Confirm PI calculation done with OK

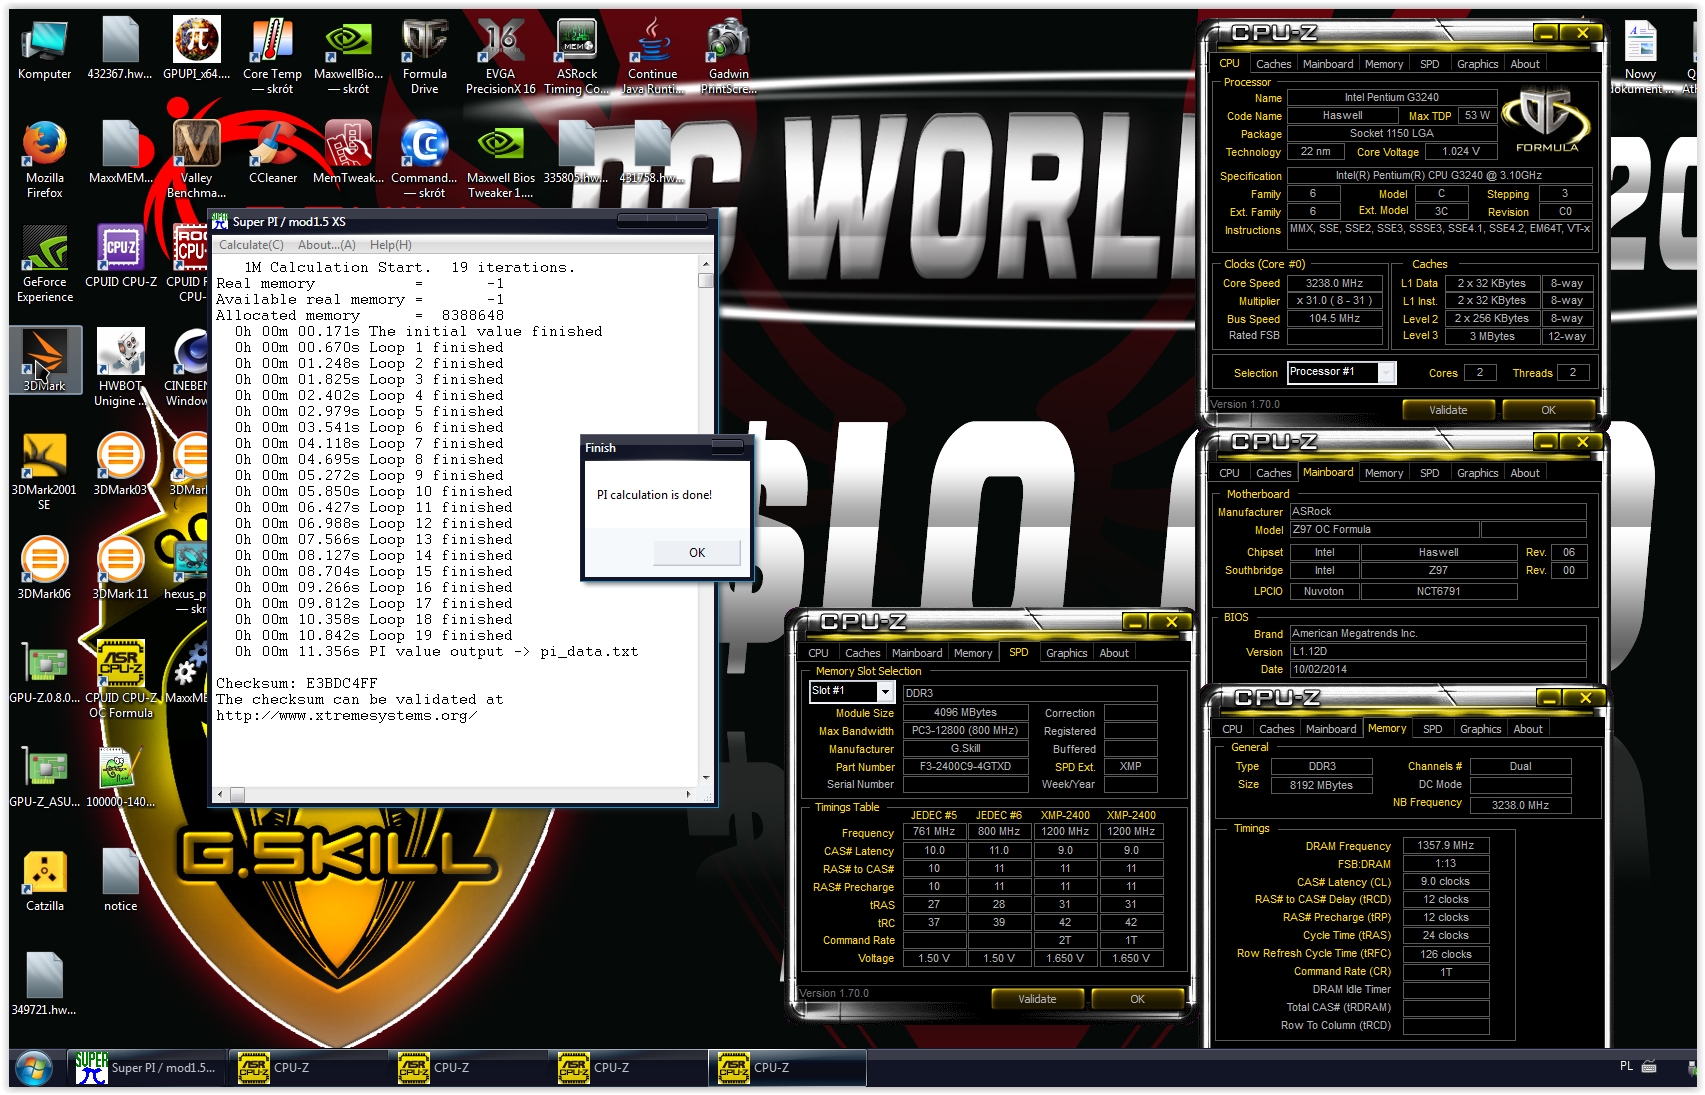click(x=697, y=552)
